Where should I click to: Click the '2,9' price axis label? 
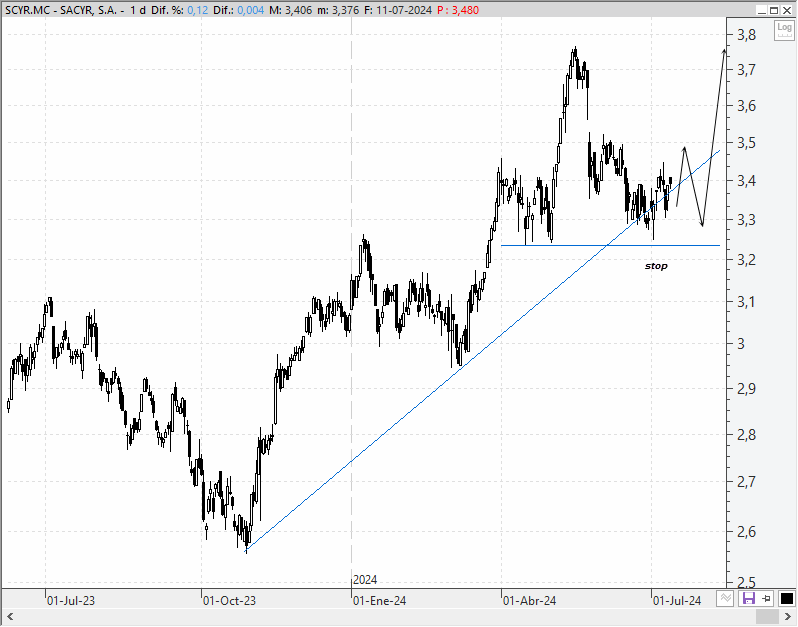pos(747,389)
